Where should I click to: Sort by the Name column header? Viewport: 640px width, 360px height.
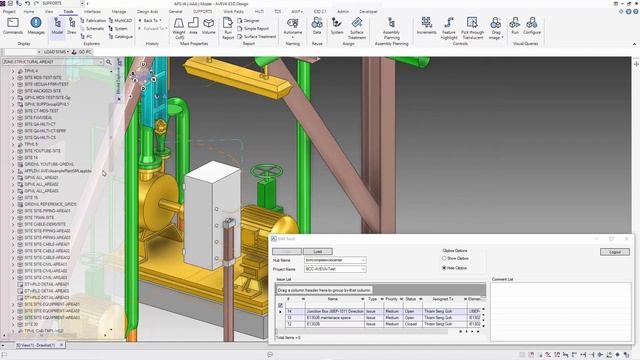tap(333, 299)
